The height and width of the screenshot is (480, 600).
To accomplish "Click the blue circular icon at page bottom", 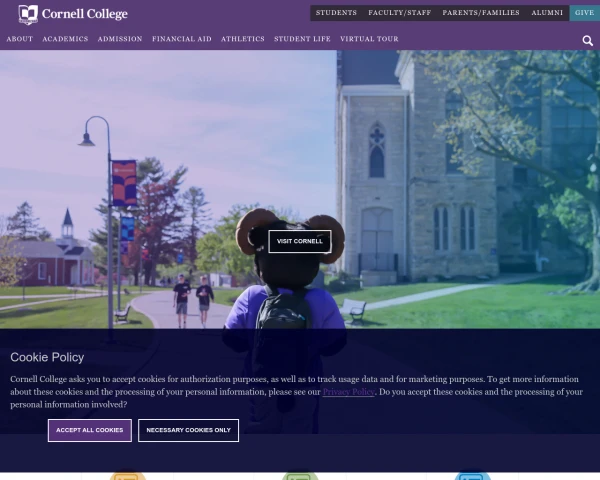I will click(472, 476).
